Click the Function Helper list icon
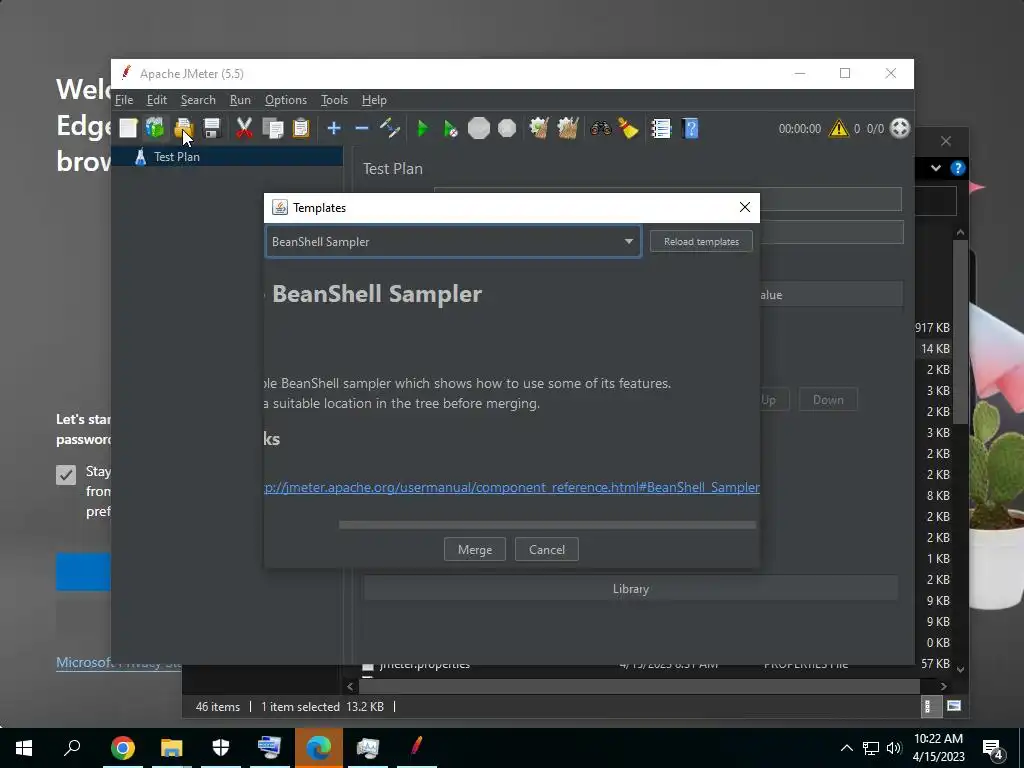The image size is (1024, 768). pyautogui.click(x=661, y=128)
